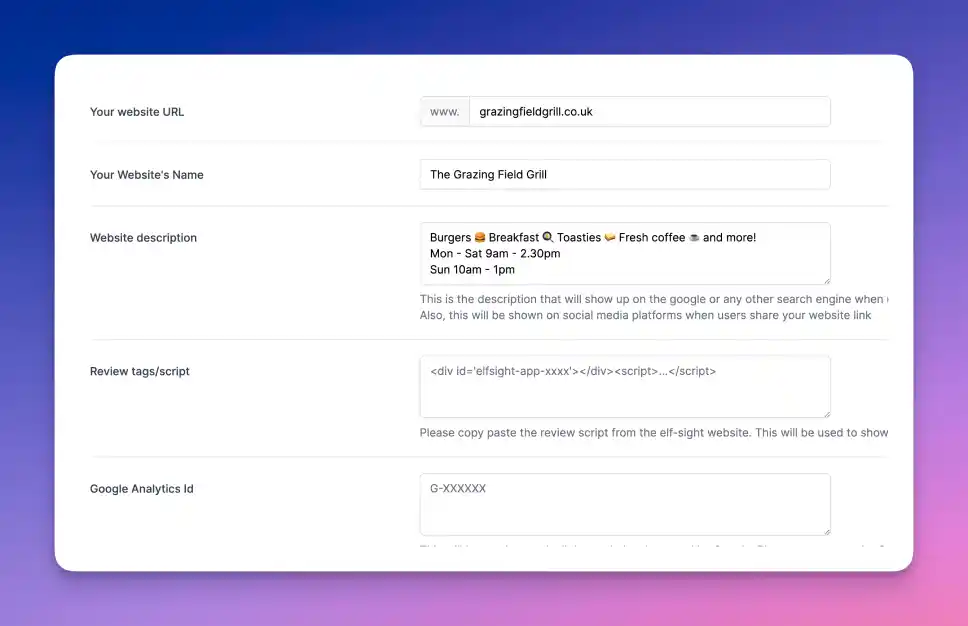
Task: Click the 'Google Analytics Id' label
Action: [x=142, y=489]
